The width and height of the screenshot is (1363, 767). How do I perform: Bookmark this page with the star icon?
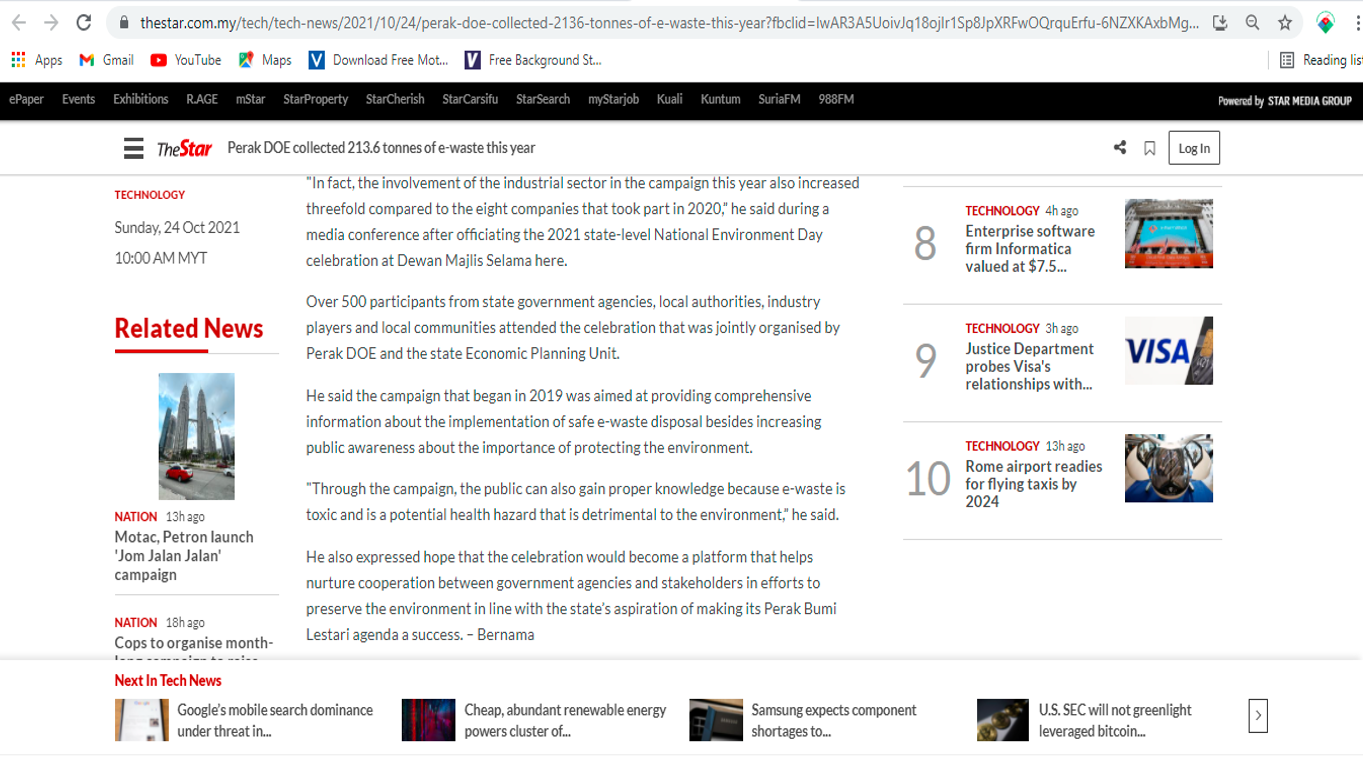[1286, 22]
